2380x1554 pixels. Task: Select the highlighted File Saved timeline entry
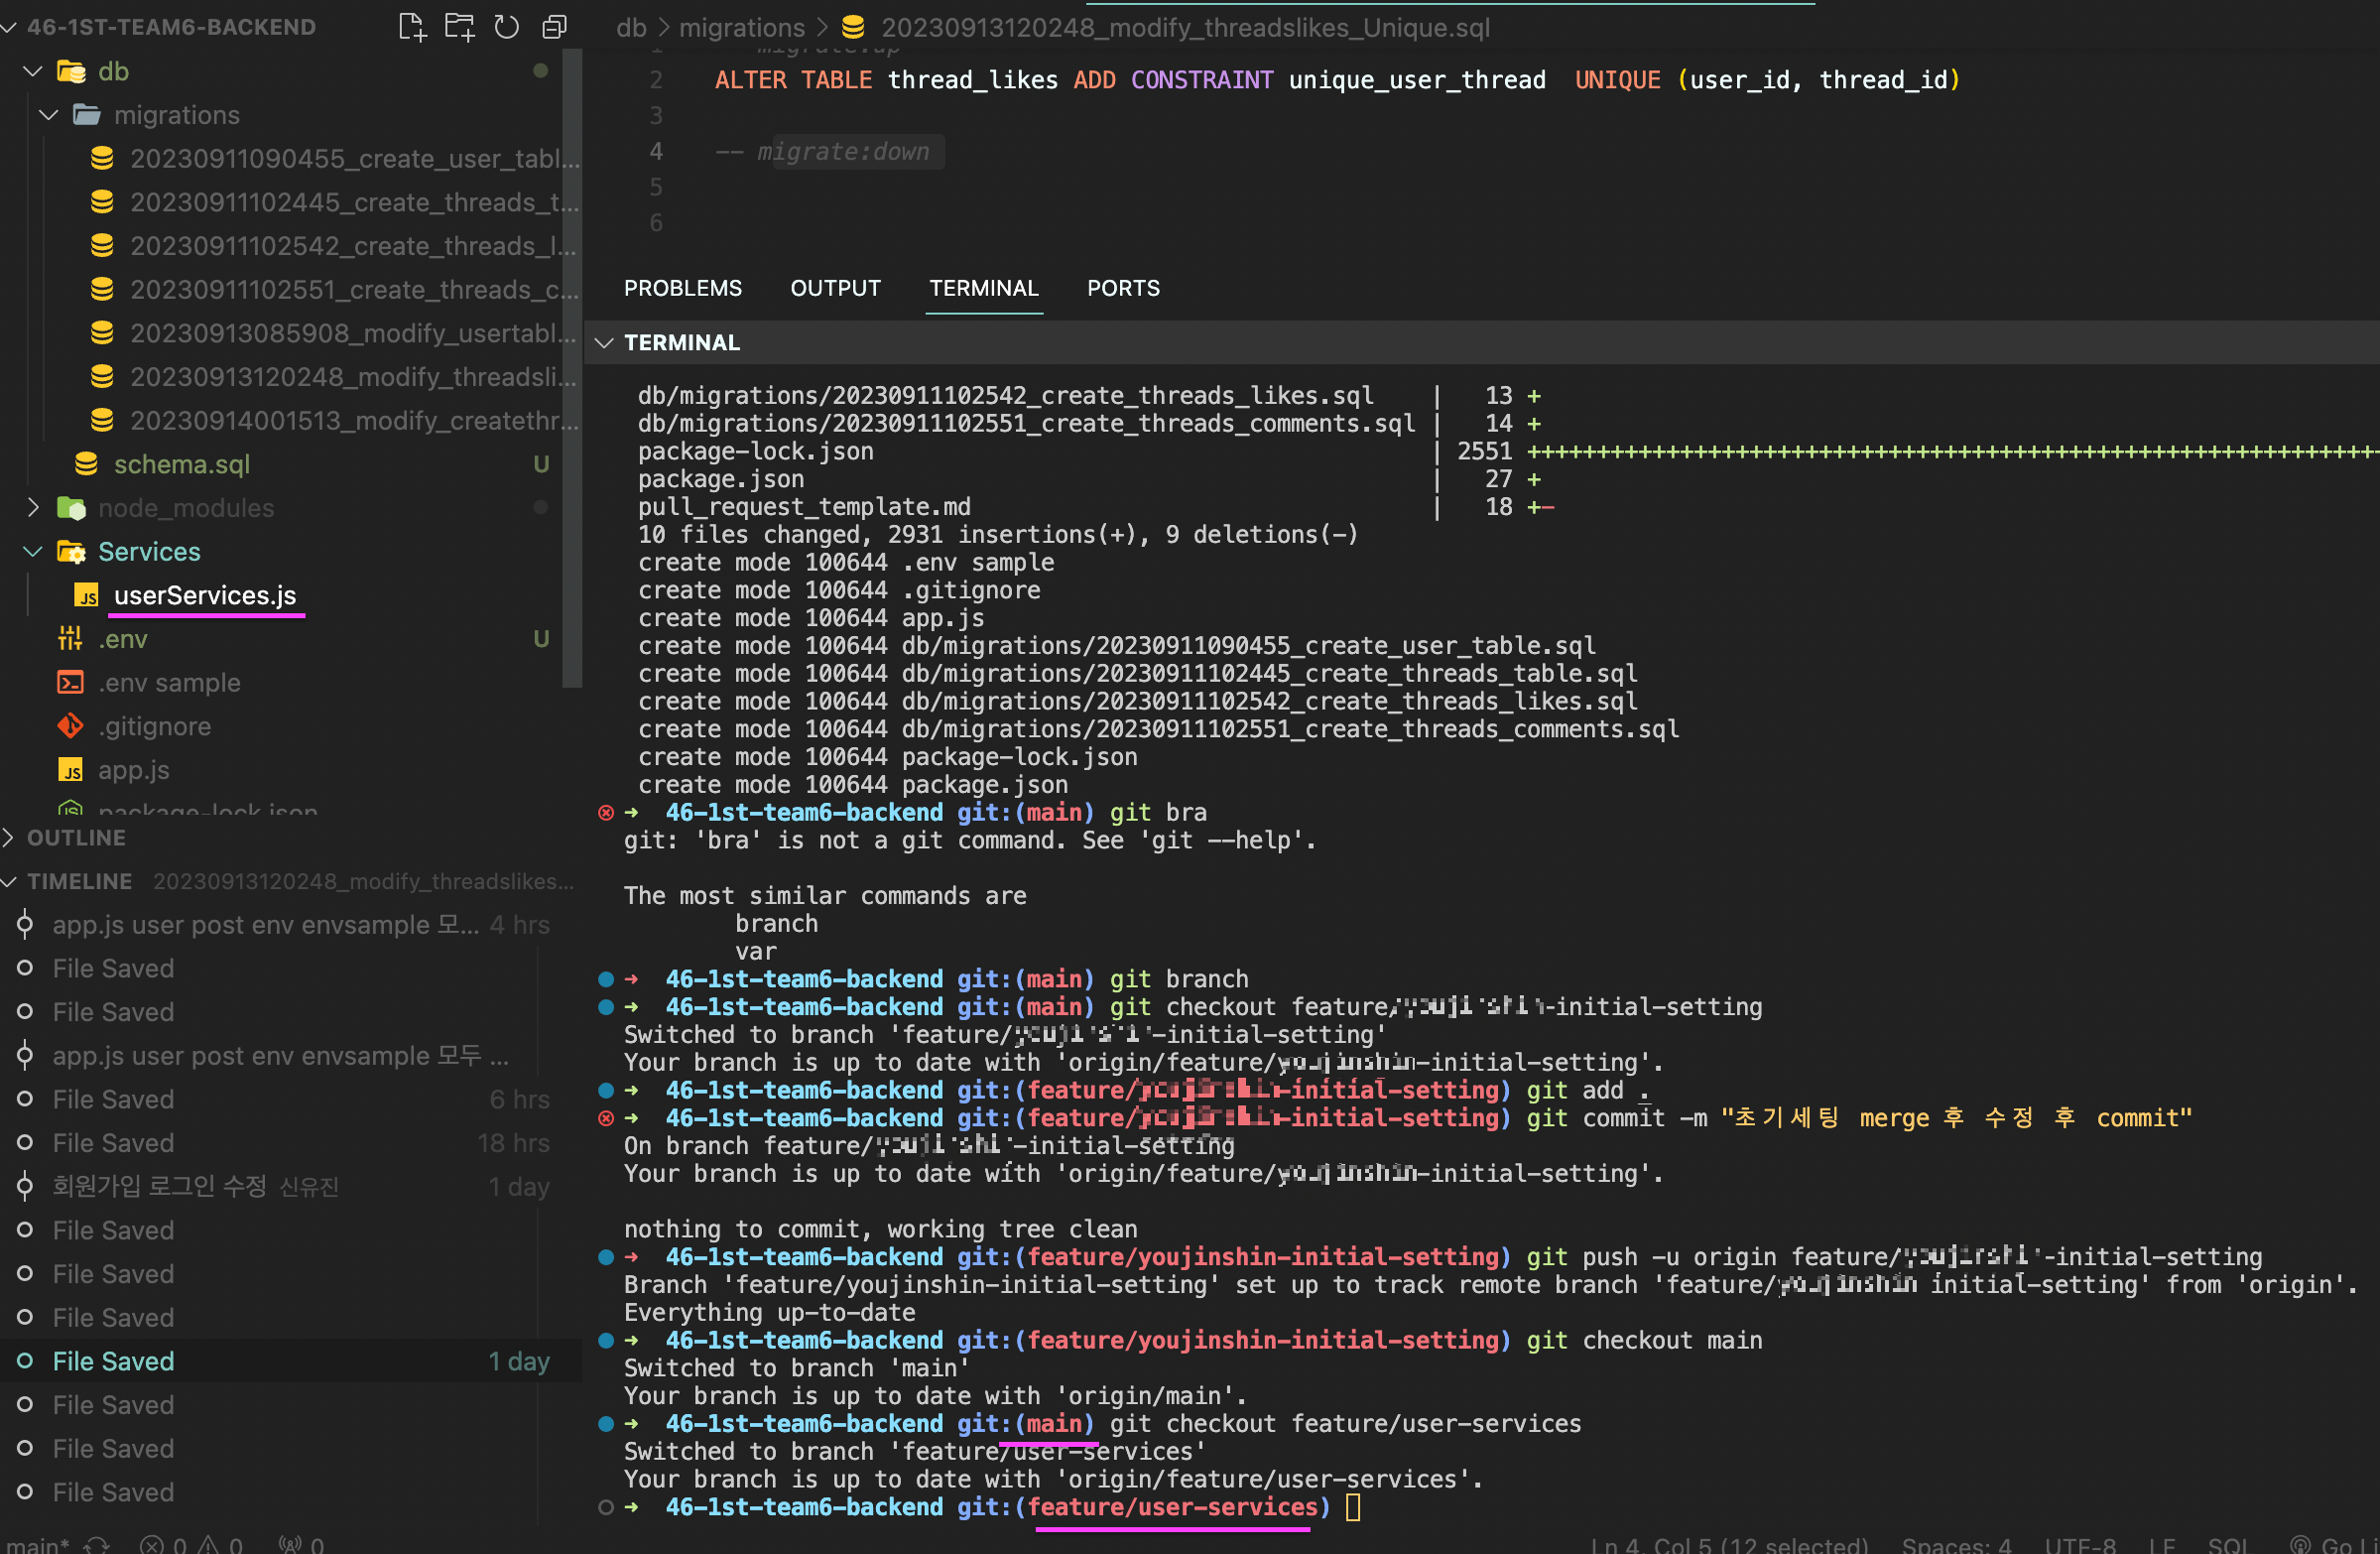click(113, 1361)
